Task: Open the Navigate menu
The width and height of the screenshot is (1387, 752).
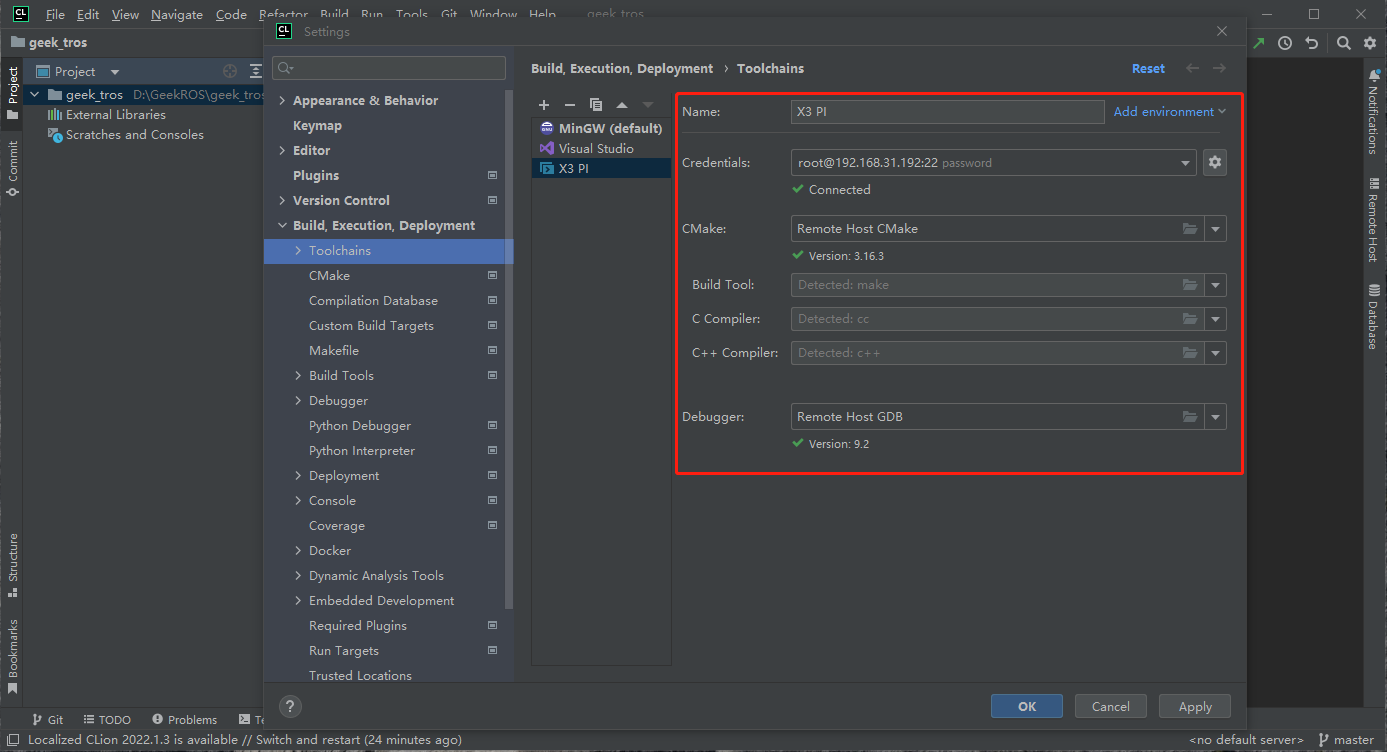Action: pos(176,15)
